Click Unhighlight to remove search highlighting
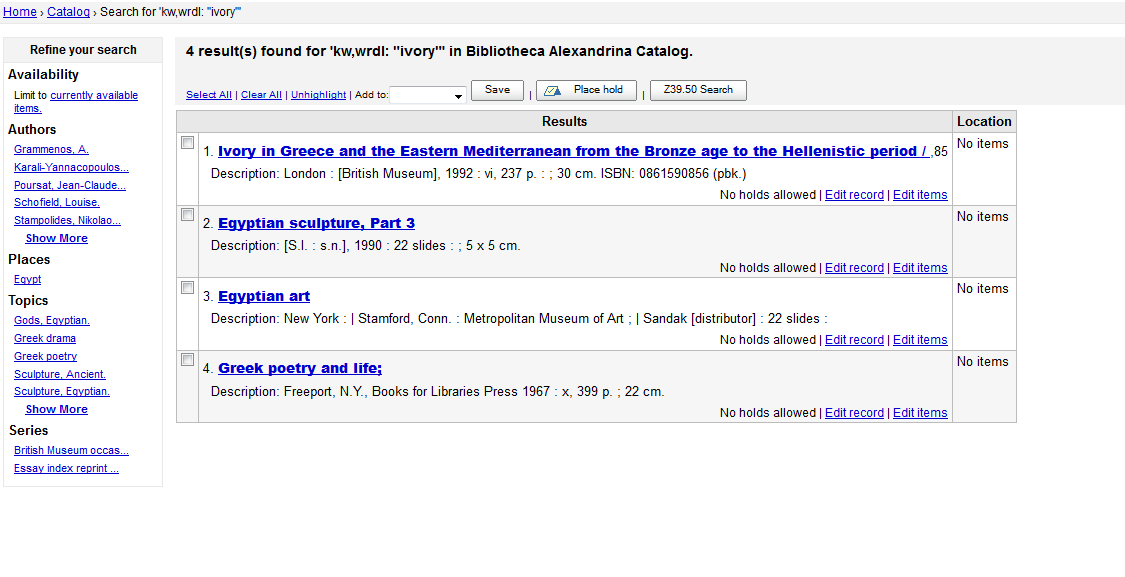1125x577 pixels. pyautogui.click(x=318, y=95)
